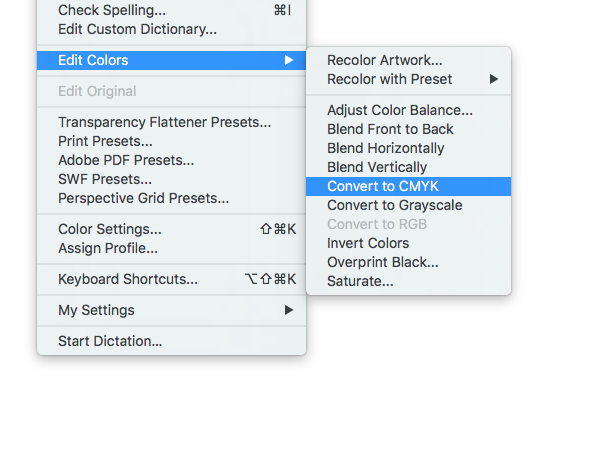The image size is (595, 458).
Task: Open Overprint Black dialog
Action: click(408, 262)
